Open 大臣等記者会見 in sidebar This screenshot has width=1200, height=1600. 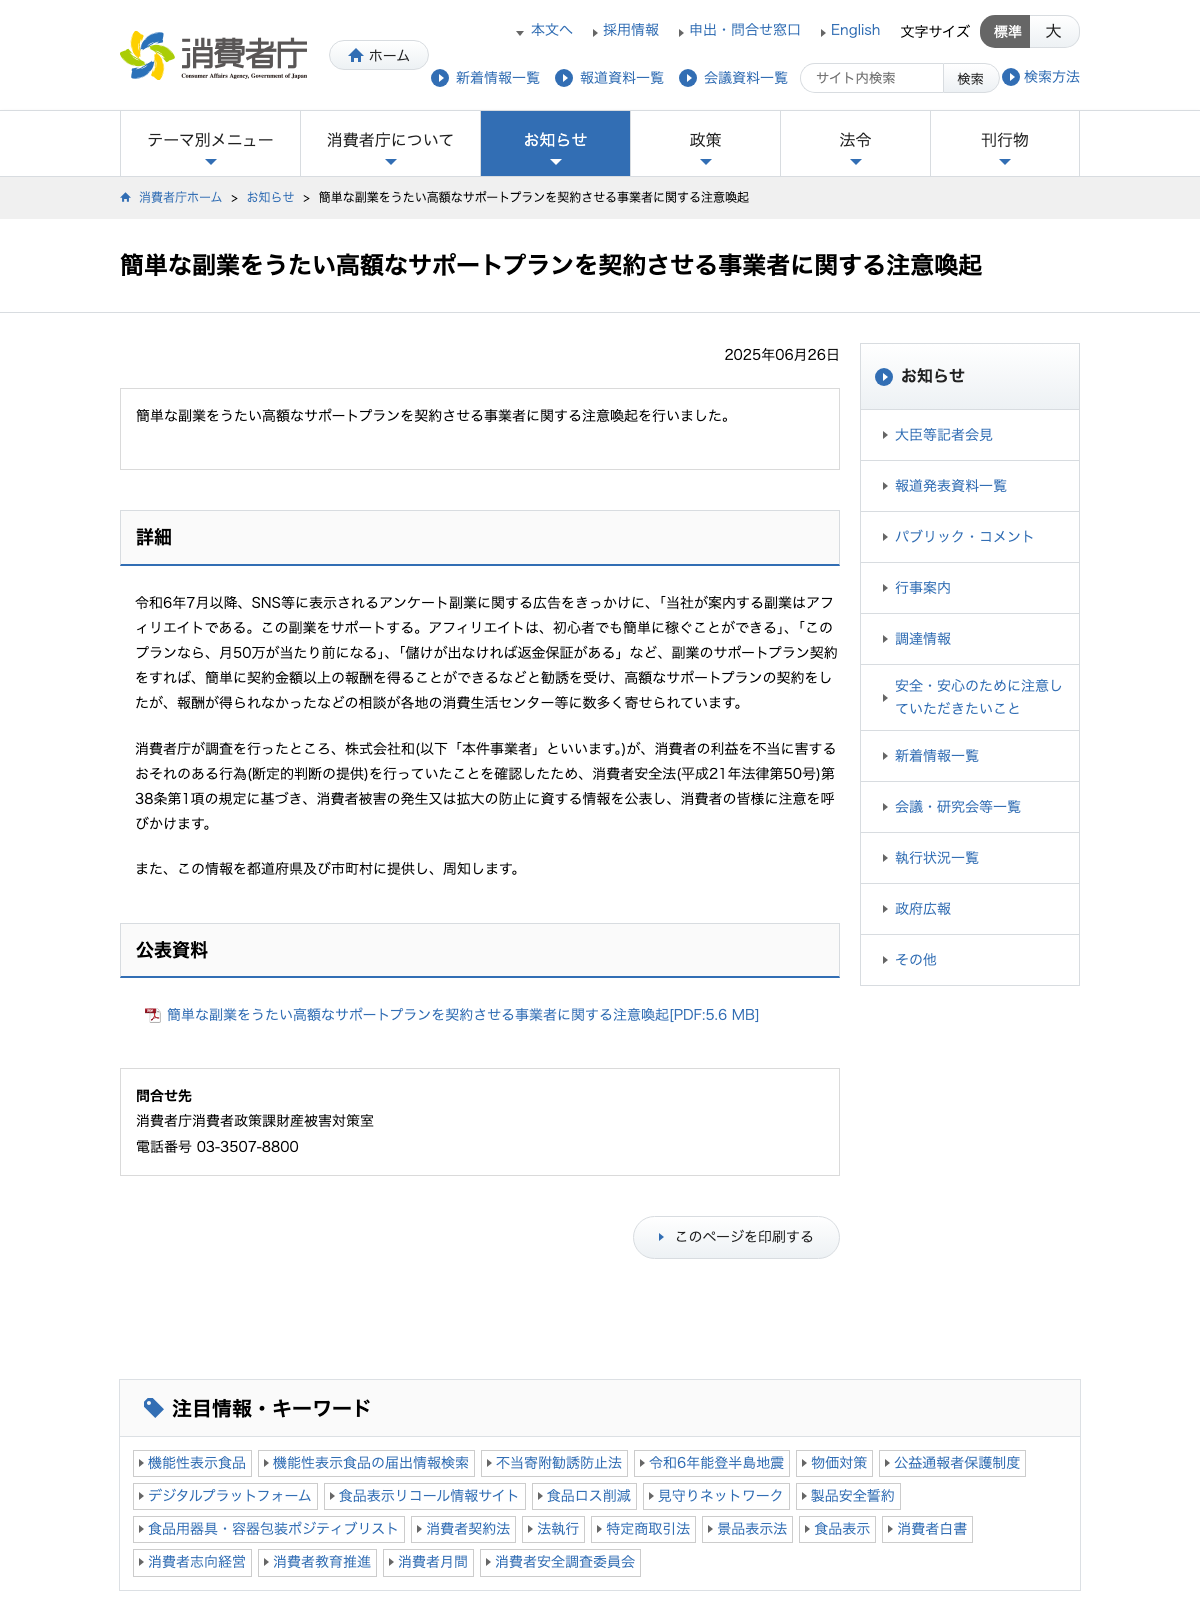pyautogui.click(x=943, y=435)
